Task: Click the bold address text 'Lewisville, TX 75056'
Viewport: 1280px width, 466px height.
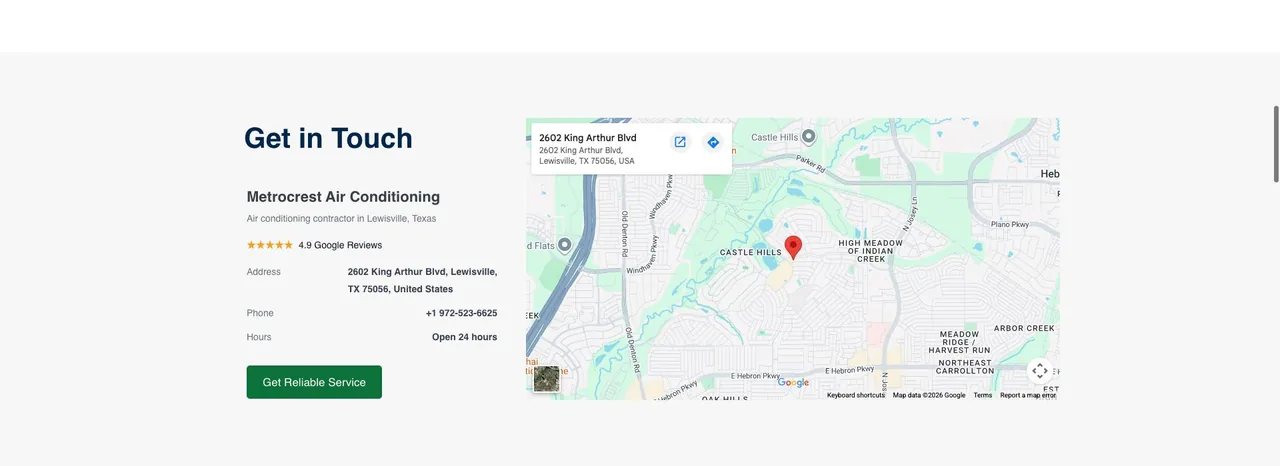Action: click(422, 280)
